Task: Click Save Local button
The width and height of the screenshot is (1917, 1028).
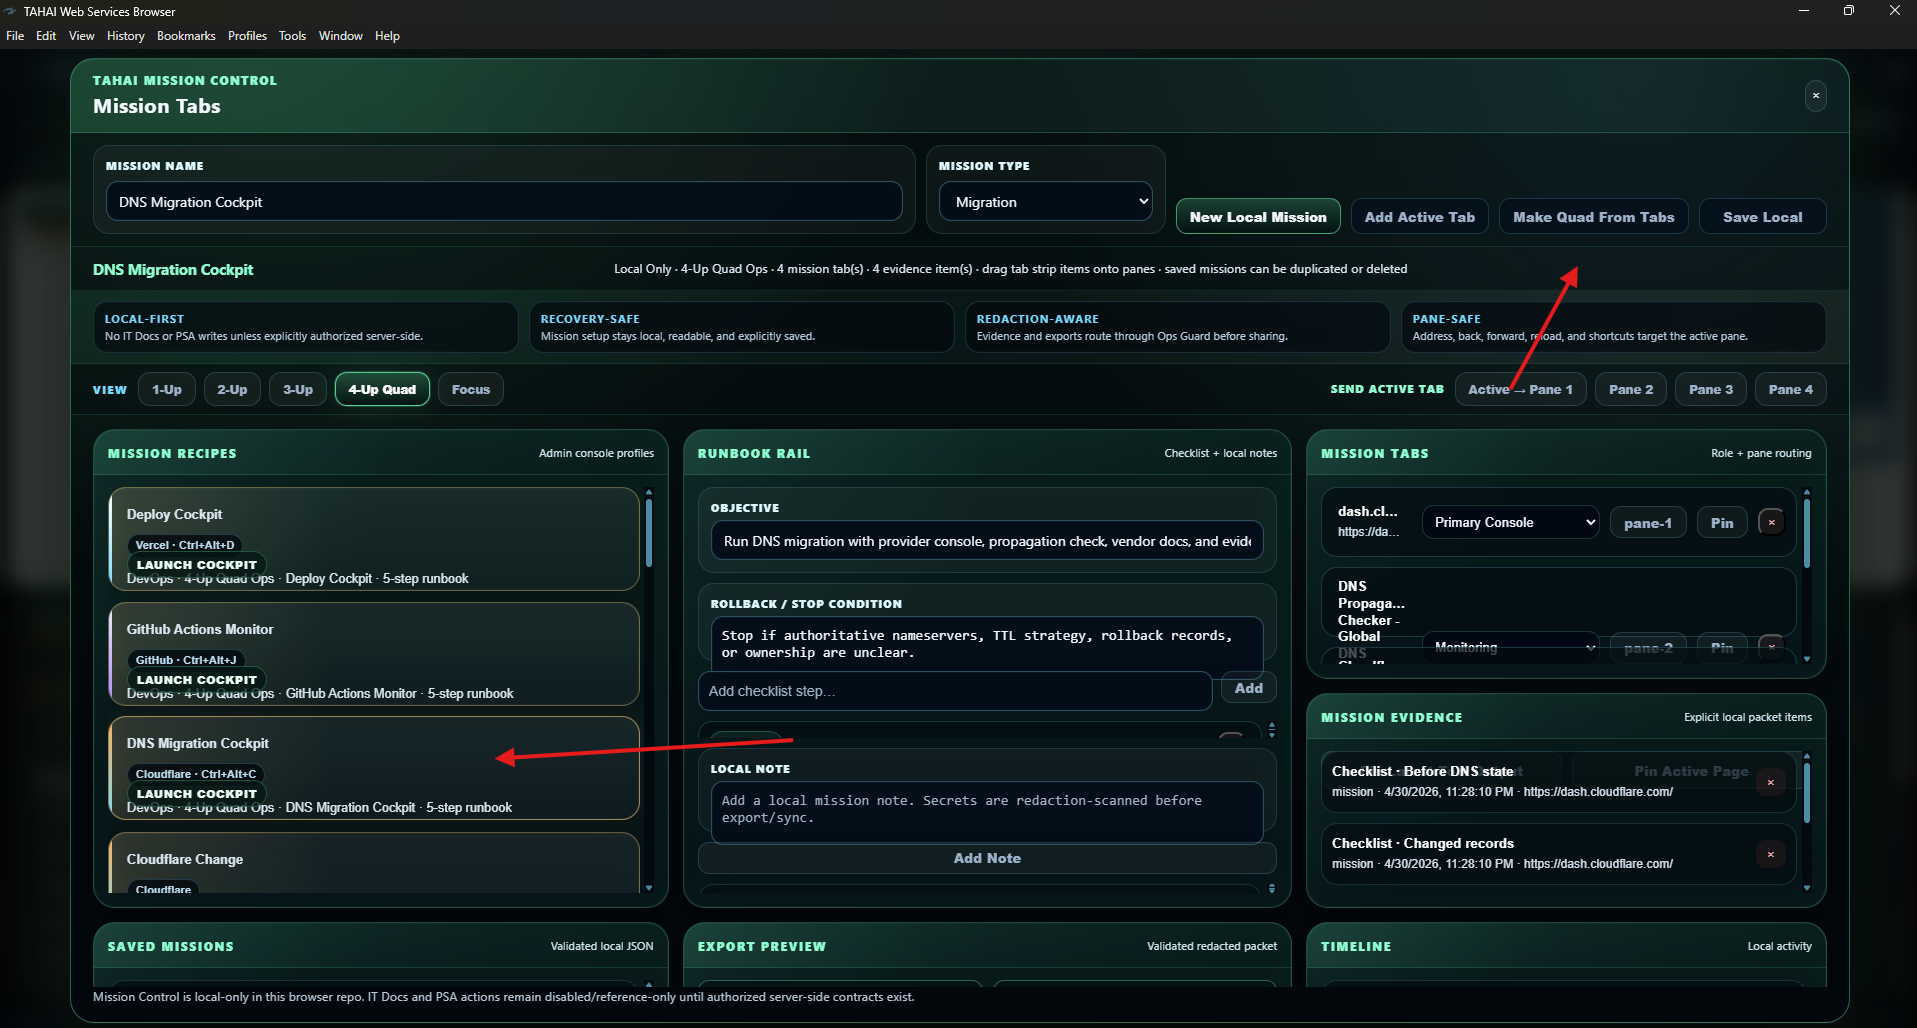Action: point(1762,217)
